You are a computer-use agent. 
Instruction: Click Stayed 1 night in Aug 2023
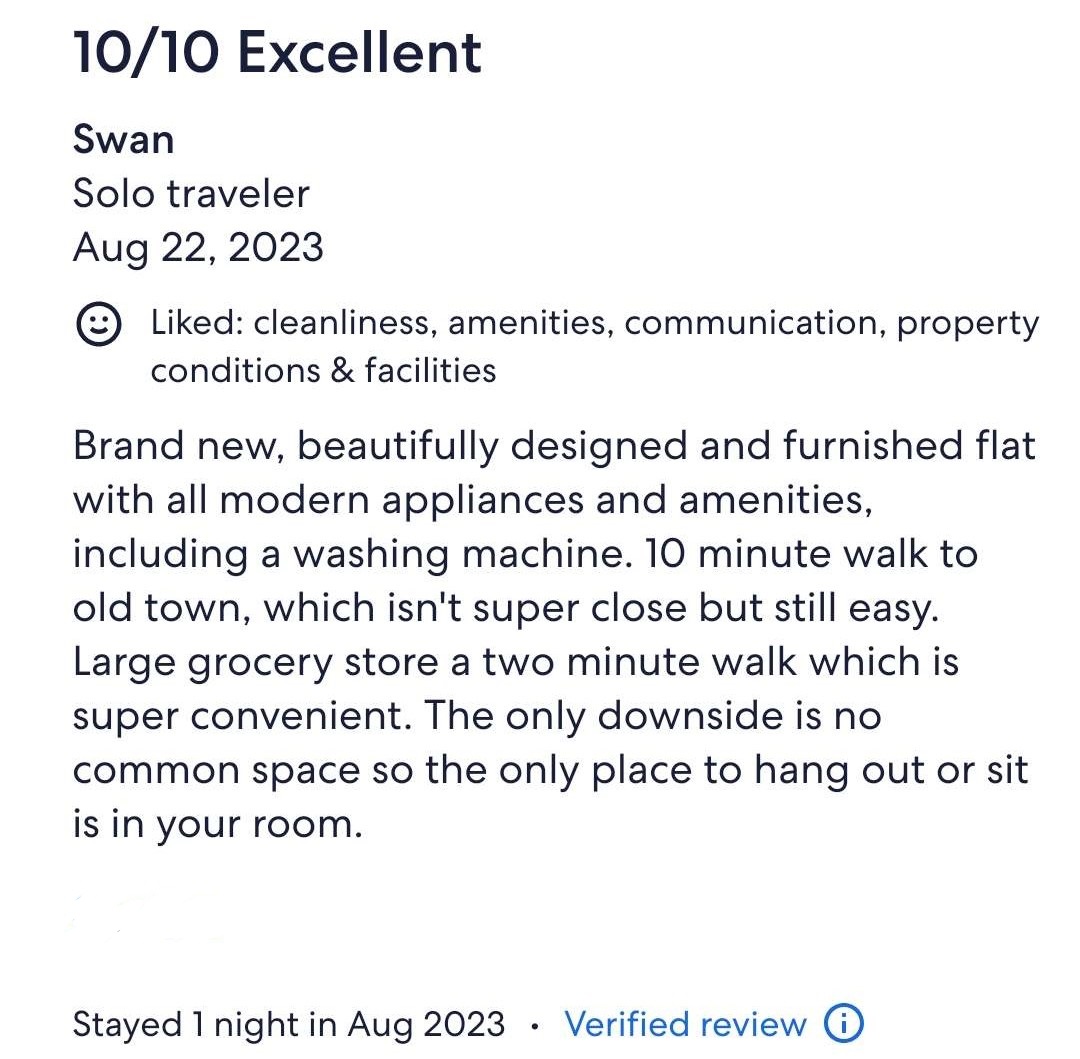(x=289, y=1024)
